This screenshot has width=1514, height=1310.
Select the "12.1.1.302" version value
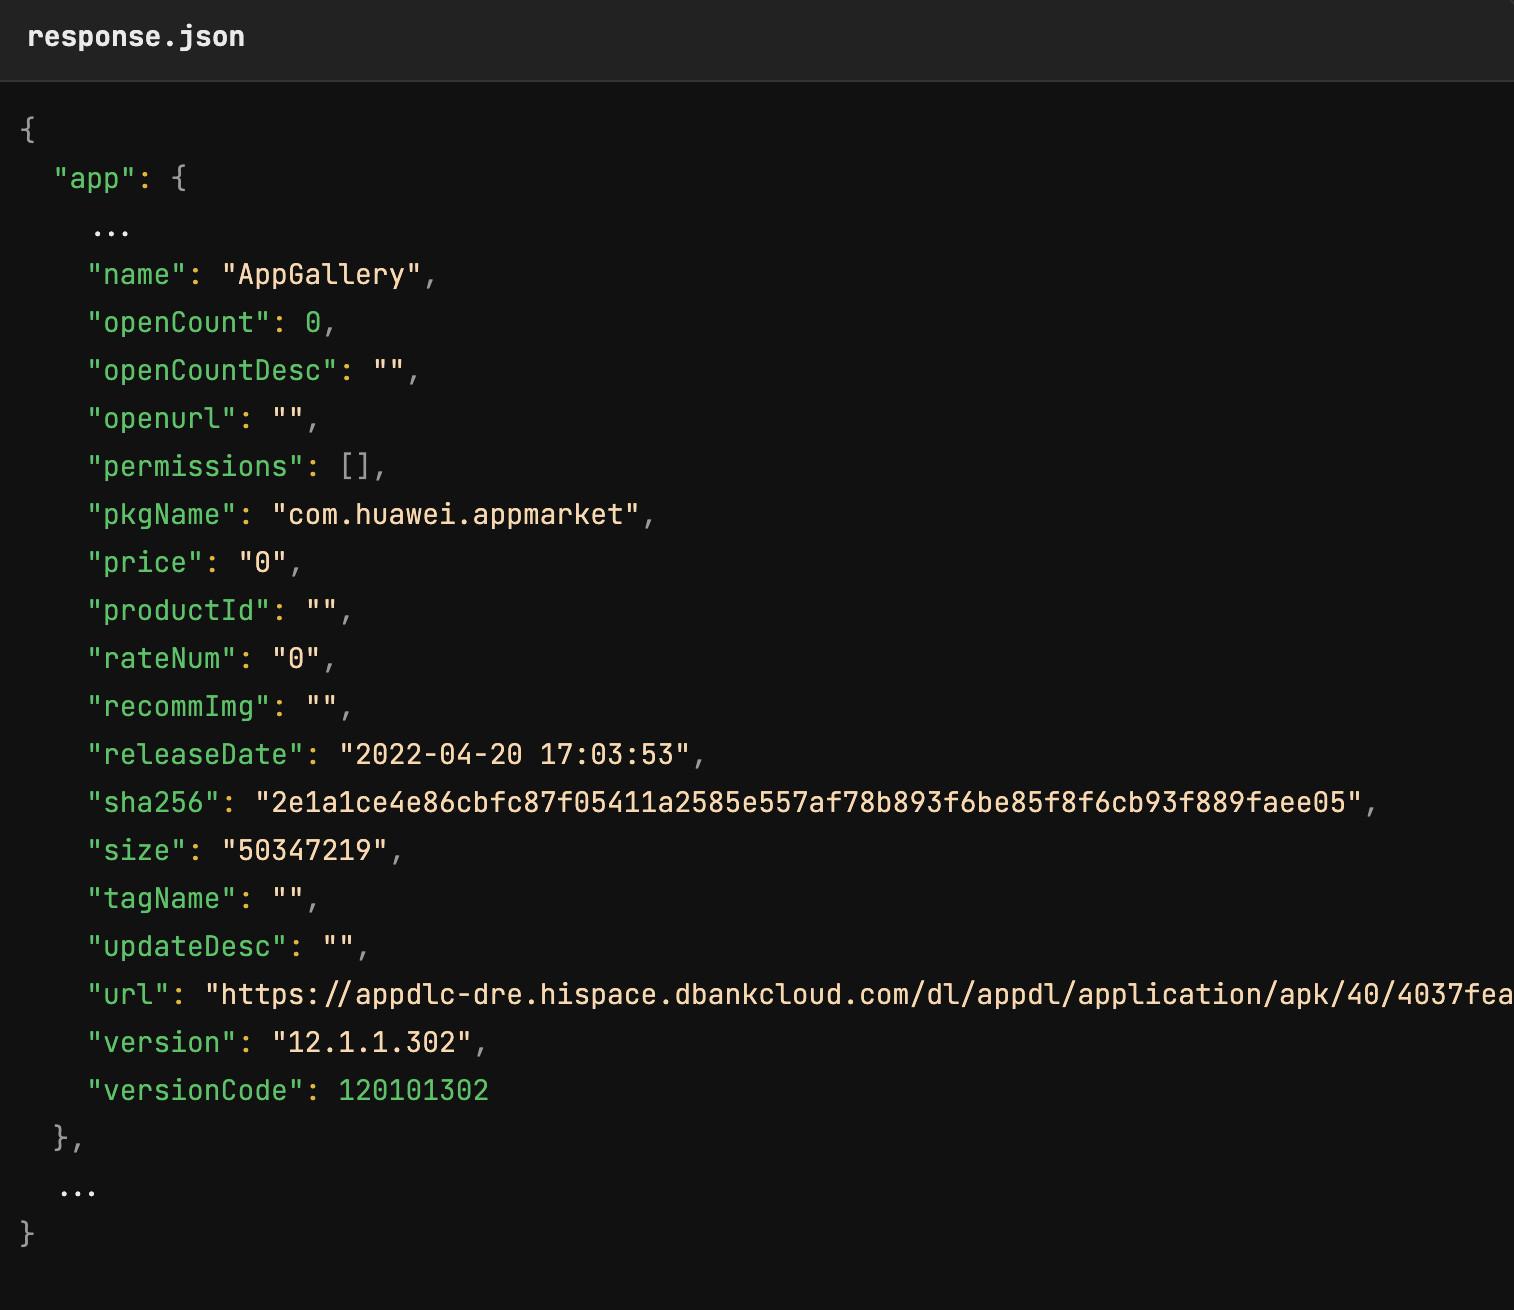[372, 1043]
